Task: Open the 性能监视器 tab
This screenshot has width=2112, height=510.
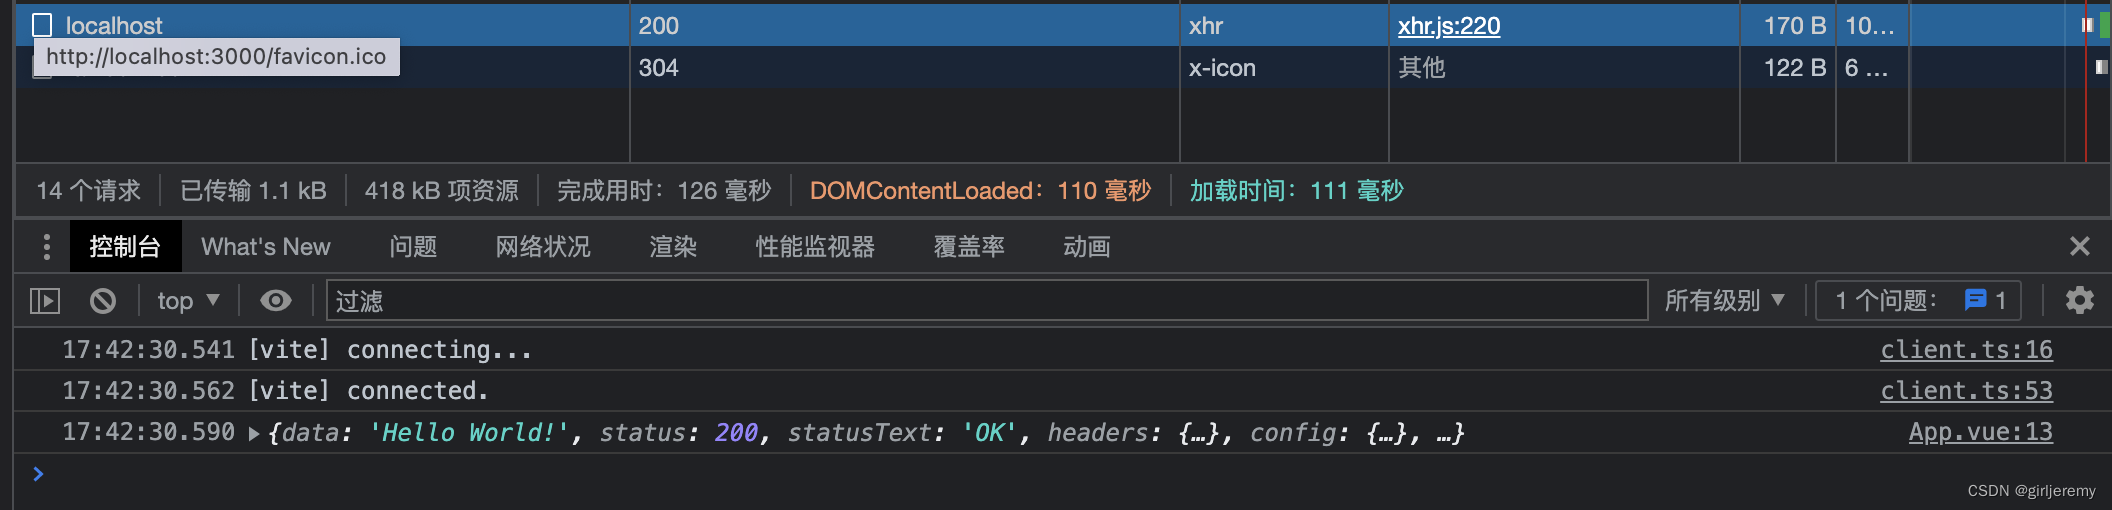Action: tap(815, 246)
